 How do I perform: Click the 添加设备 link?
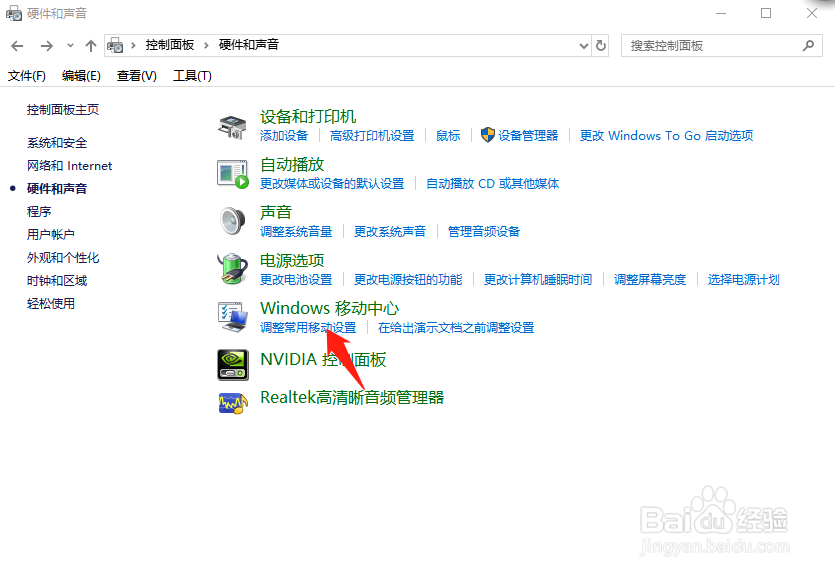point(284,136)
